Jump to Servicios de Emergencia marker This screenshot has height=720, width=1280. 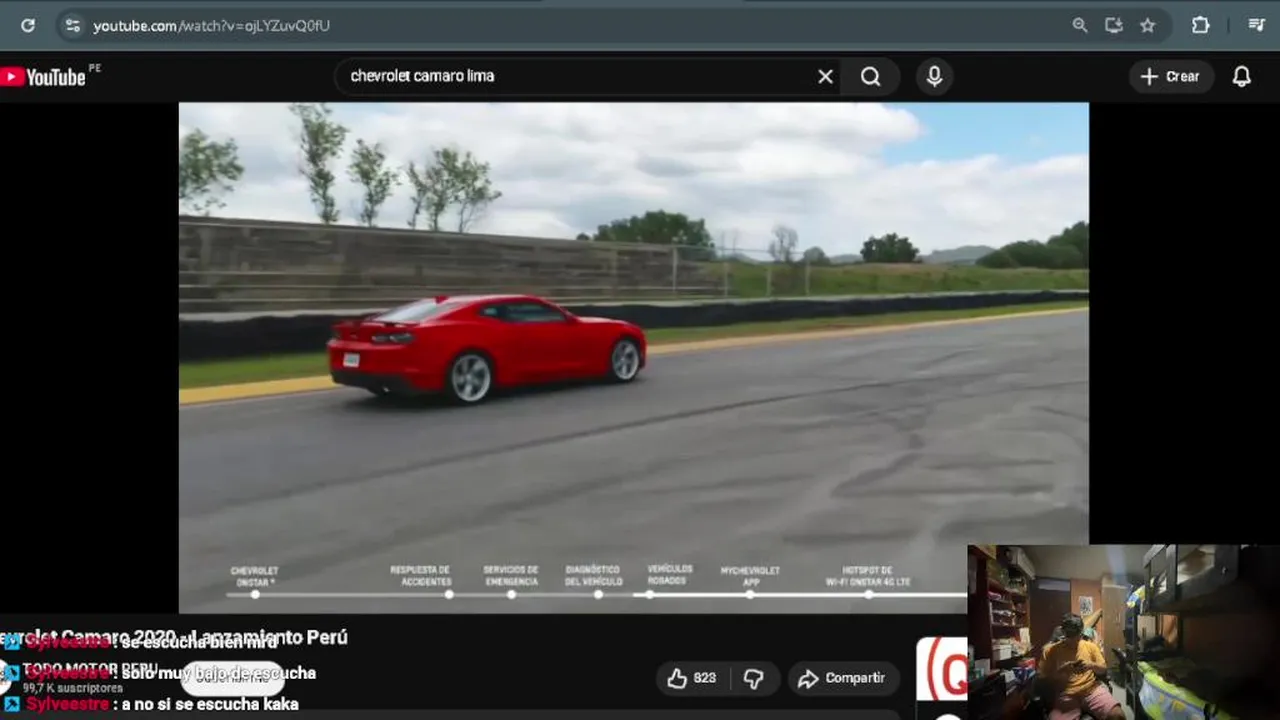[511, 594]
